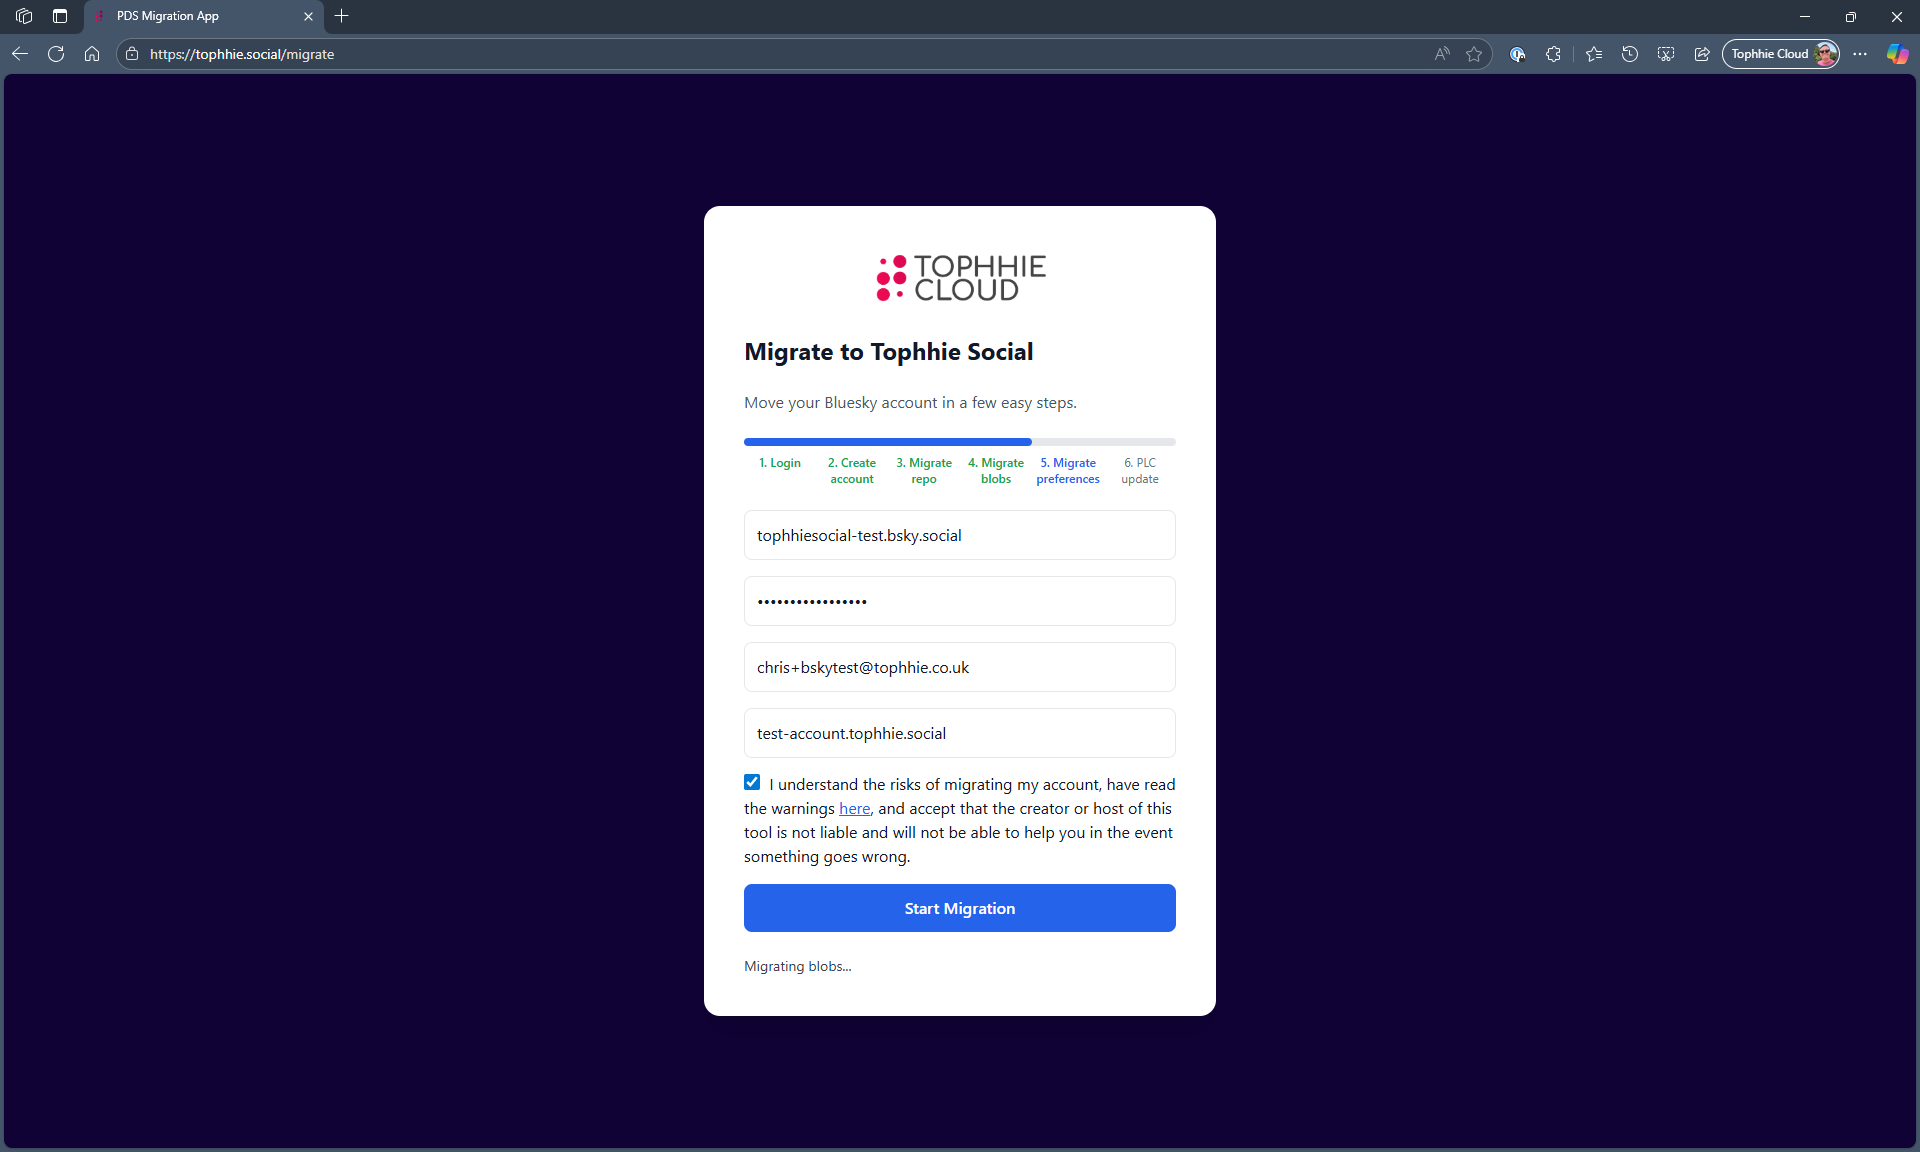This screenshot has width=1920, height=1152.
Task: Uncheck the risk acknowledgement checkbox
Action: coord(752,782)
